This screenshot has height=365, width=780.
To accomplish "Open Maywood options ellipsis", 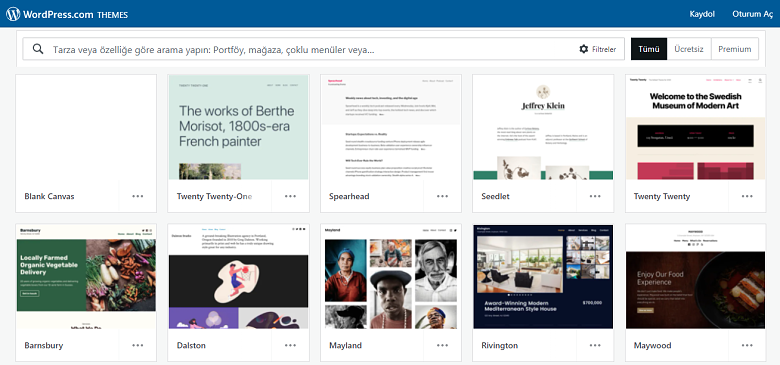I will [x=747, y=345].
